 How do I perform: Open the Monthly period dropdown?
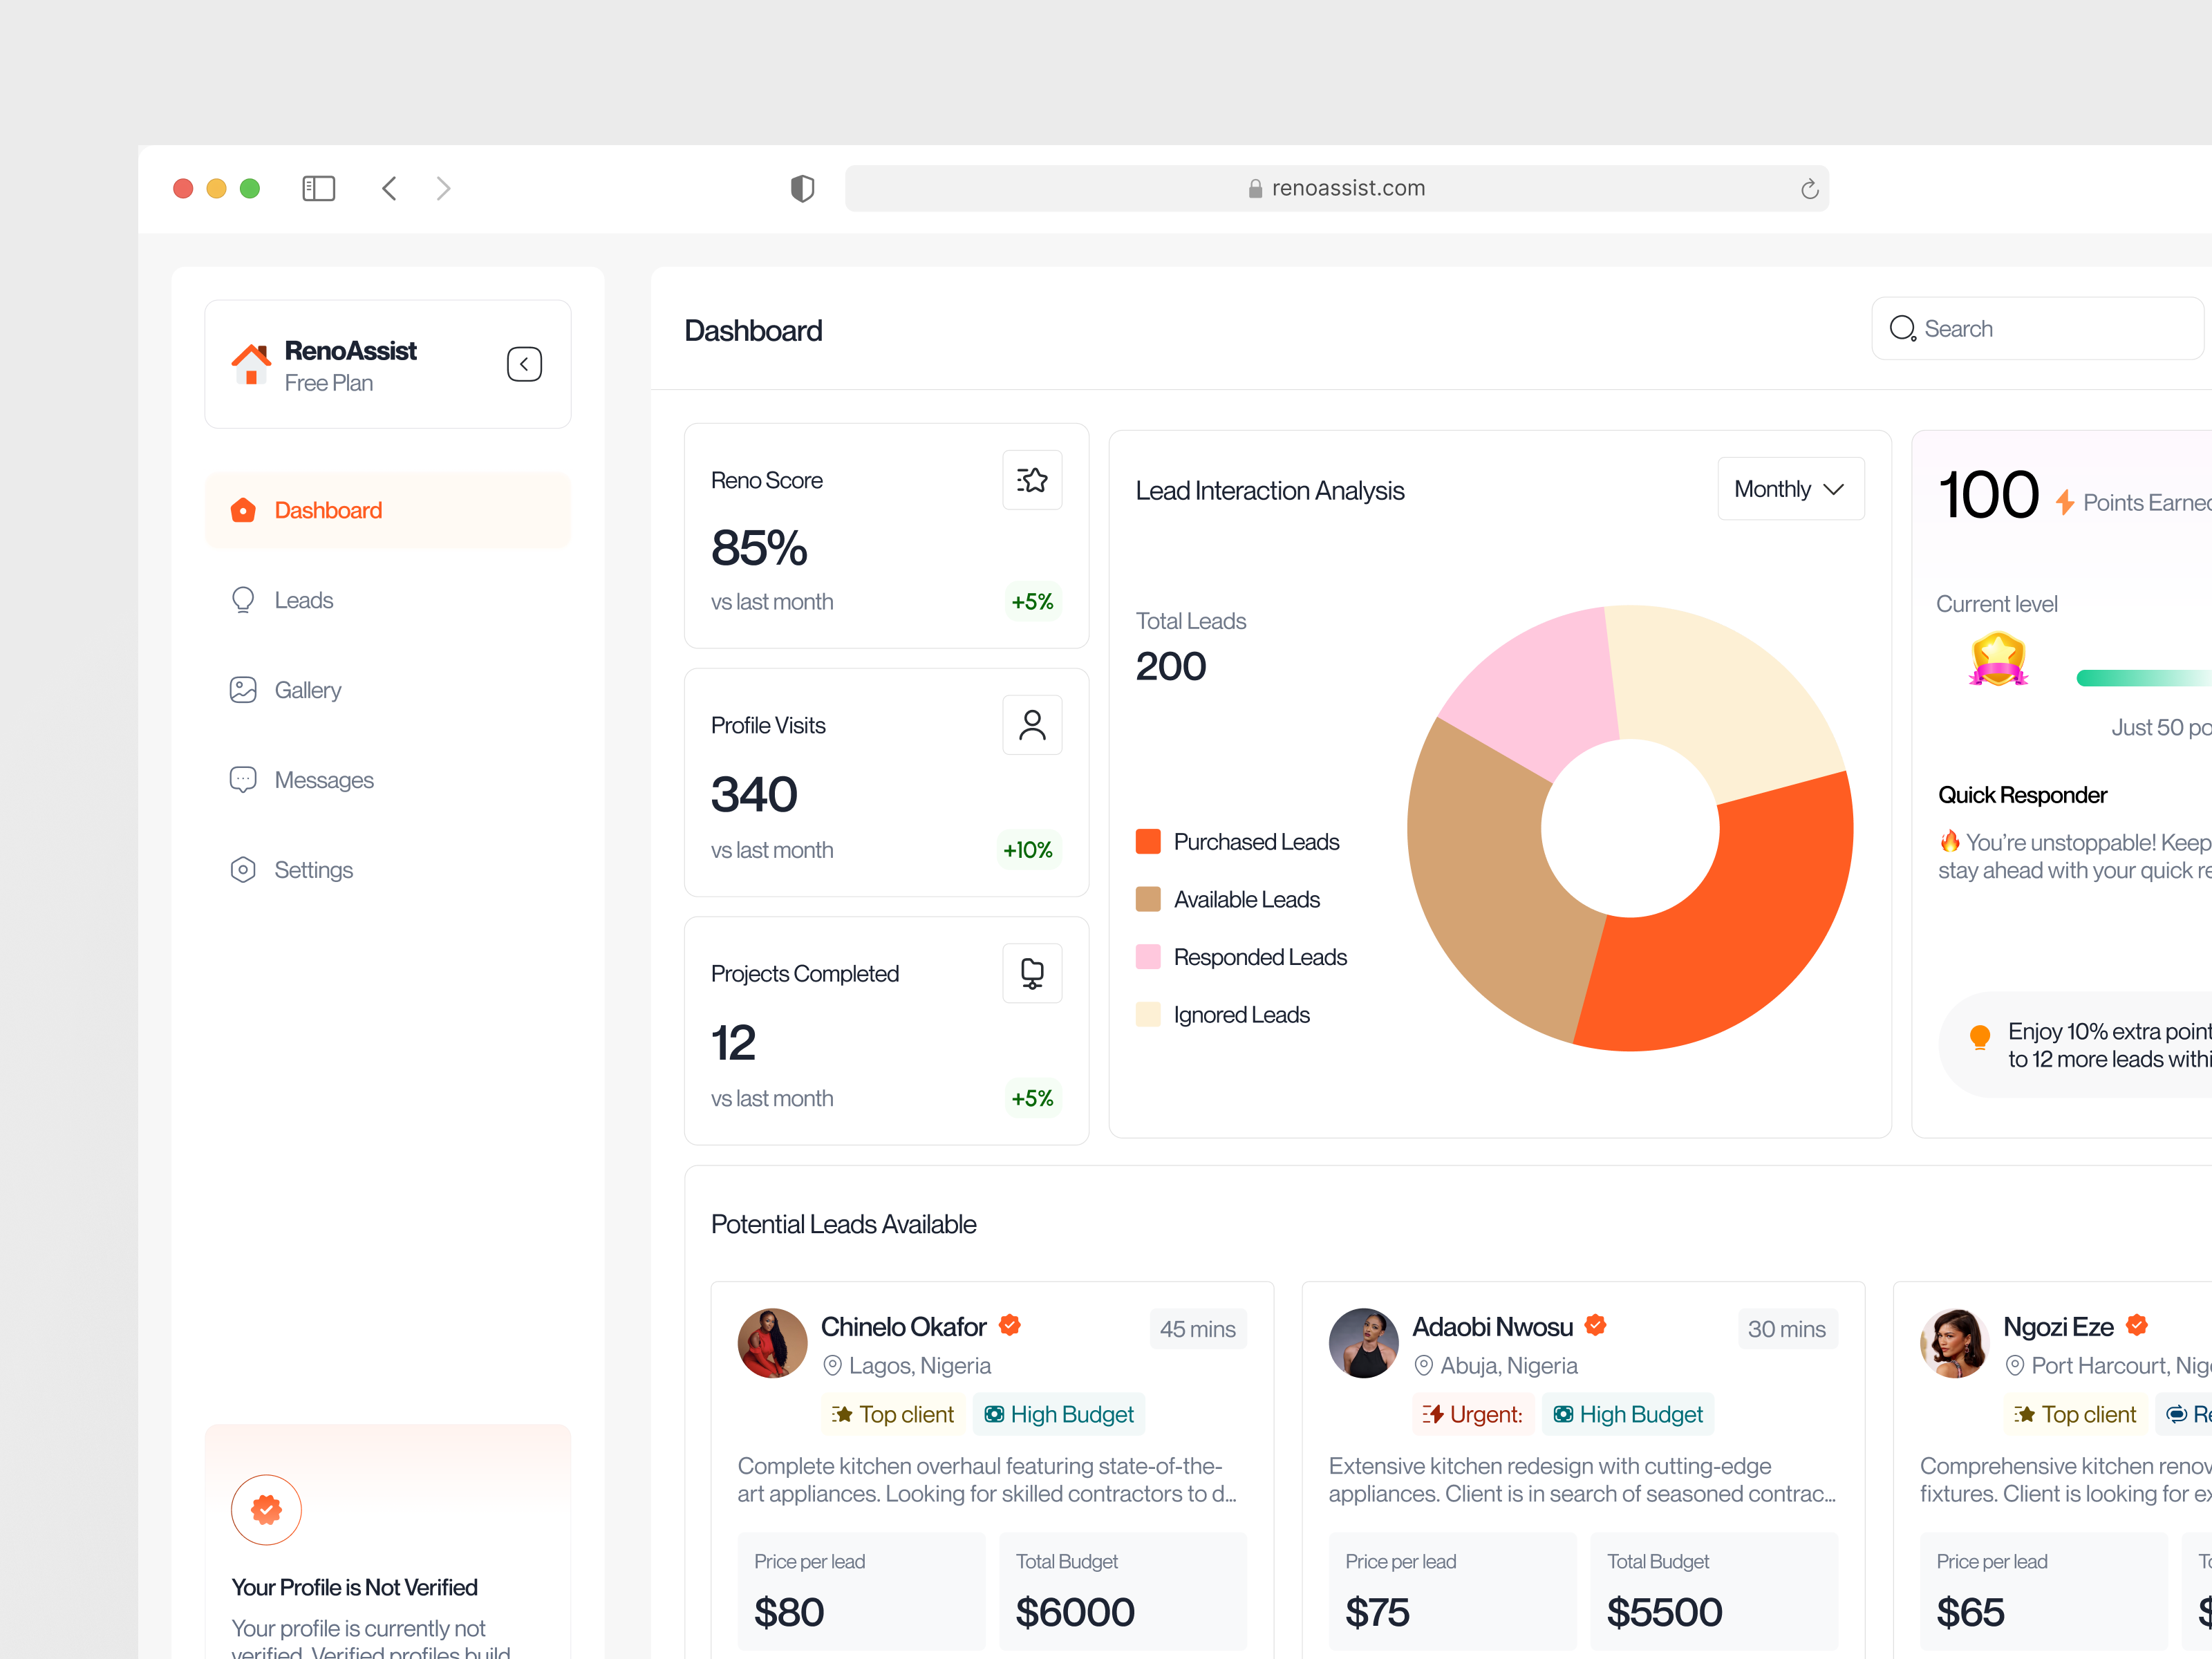click(1789, 489)
